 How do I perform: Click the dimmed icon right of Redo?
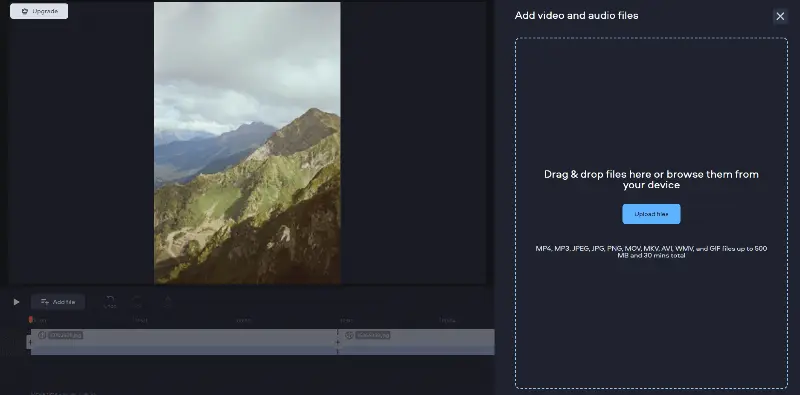point(168,302)
